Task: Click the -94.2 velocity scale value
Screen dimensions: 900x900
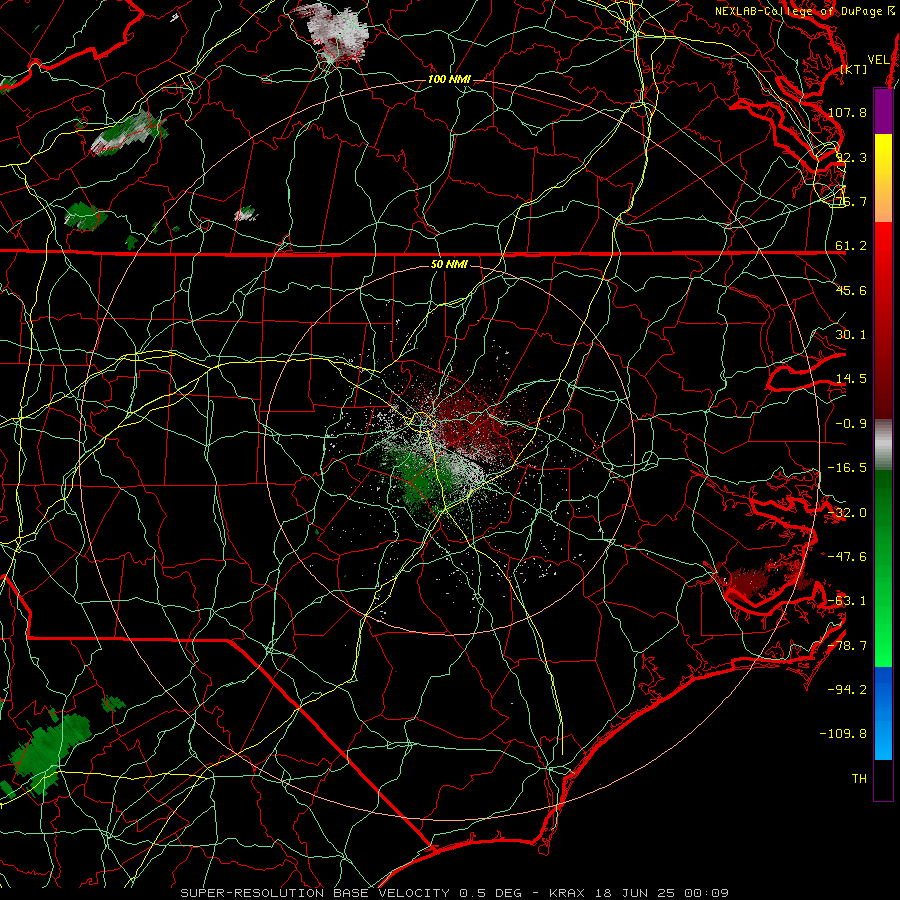Action: (x=847, y=690)
